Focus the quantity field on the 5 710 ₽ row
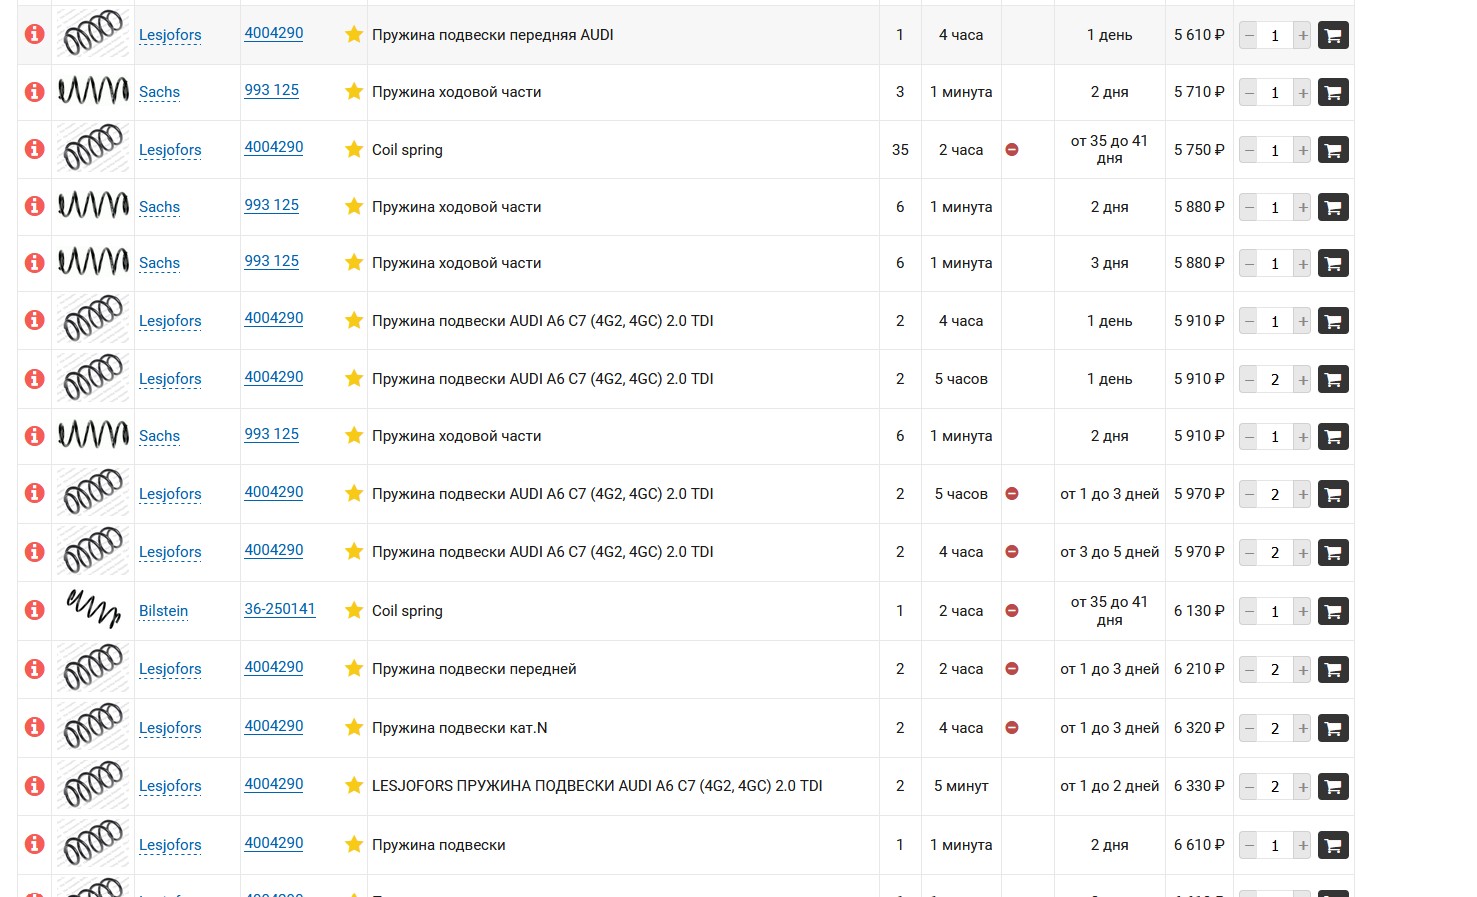The image size is (1477, 897). 1275,92
